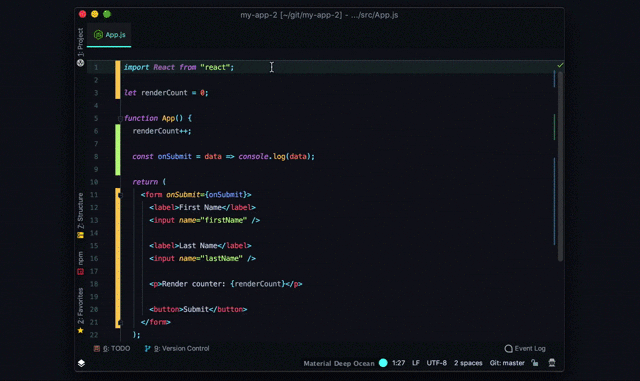Click the yellow change marker beside line 1

coord(118,67)
